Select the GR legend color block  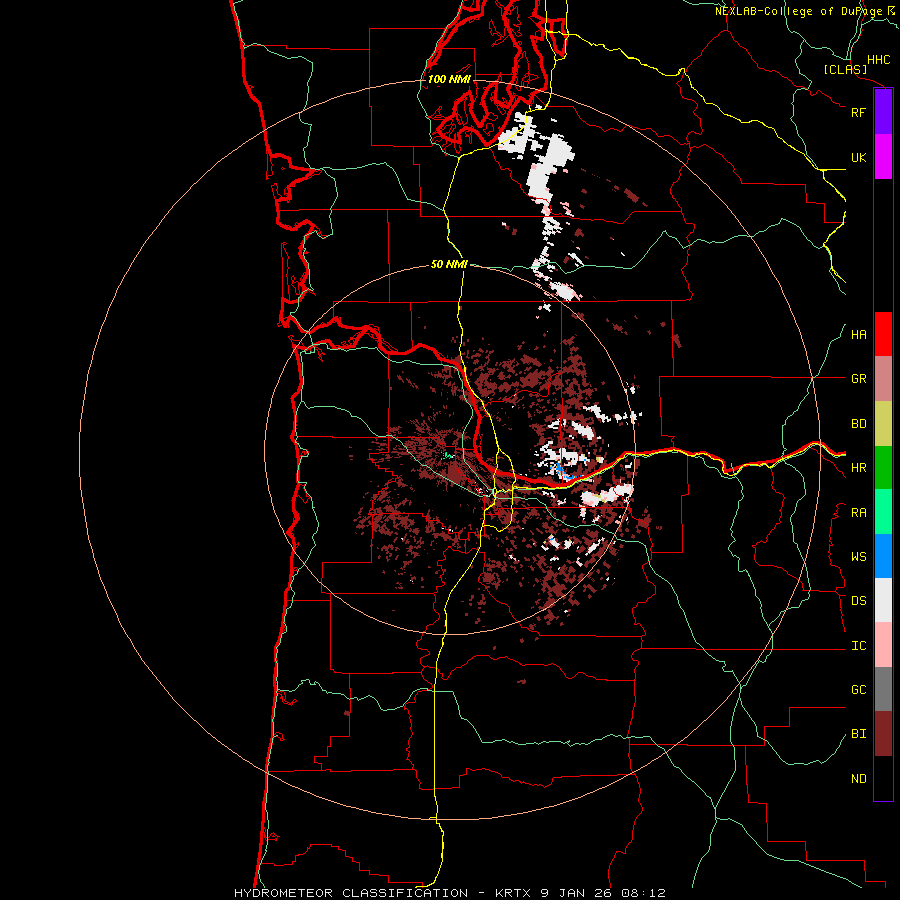point(883,379)
